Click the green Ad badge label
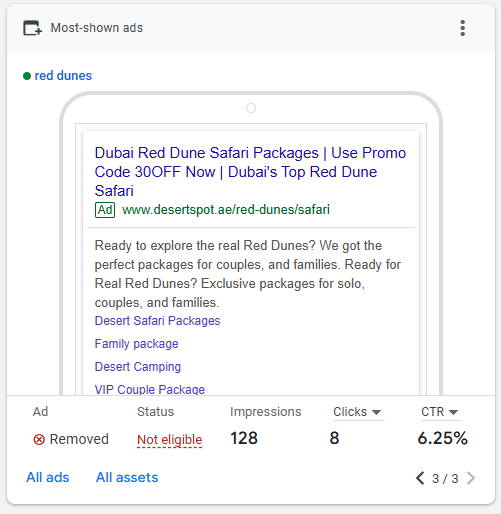This screenshot has width=501, height=514. 105,210
